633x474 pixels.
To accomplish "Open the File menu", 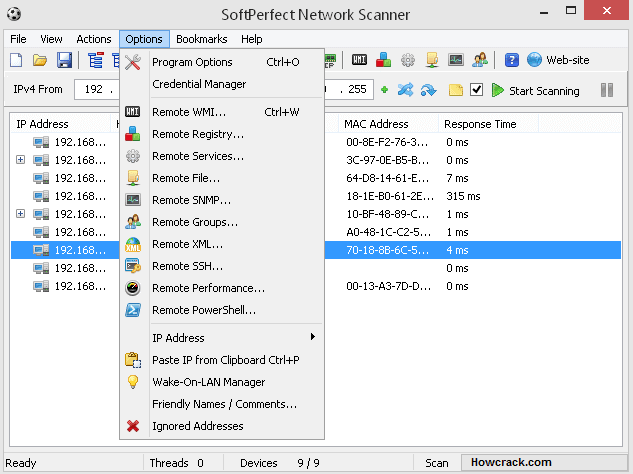I will pos(18,39).
